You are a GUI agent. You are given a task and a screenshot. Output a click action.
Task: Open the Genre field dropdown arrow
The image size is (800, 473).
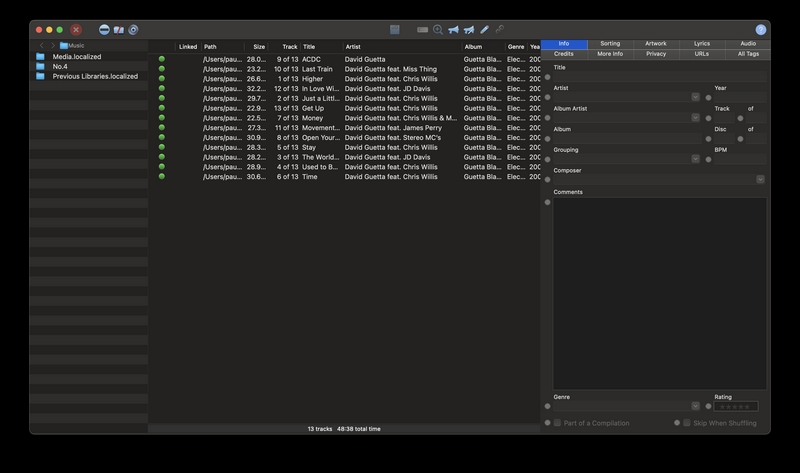point(695,406)
